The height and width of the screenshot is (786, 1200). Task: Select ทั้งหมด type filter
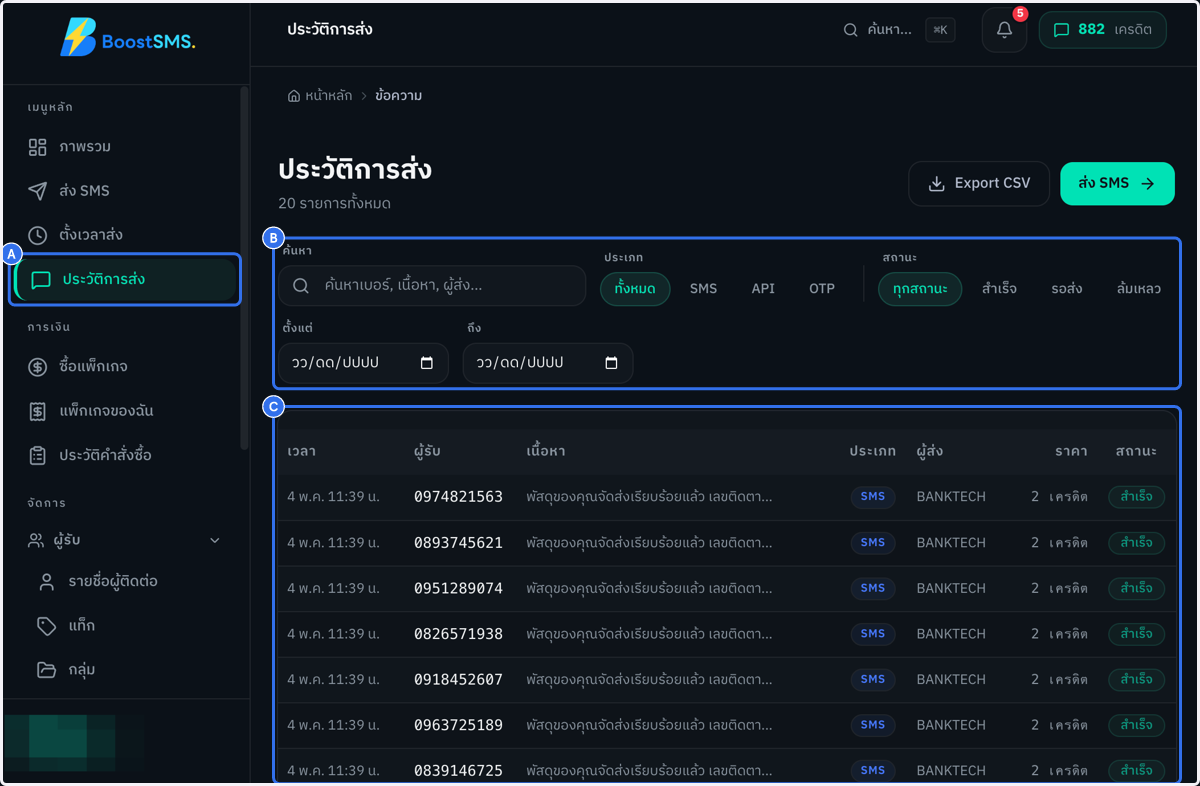click(x=635, y=289)
